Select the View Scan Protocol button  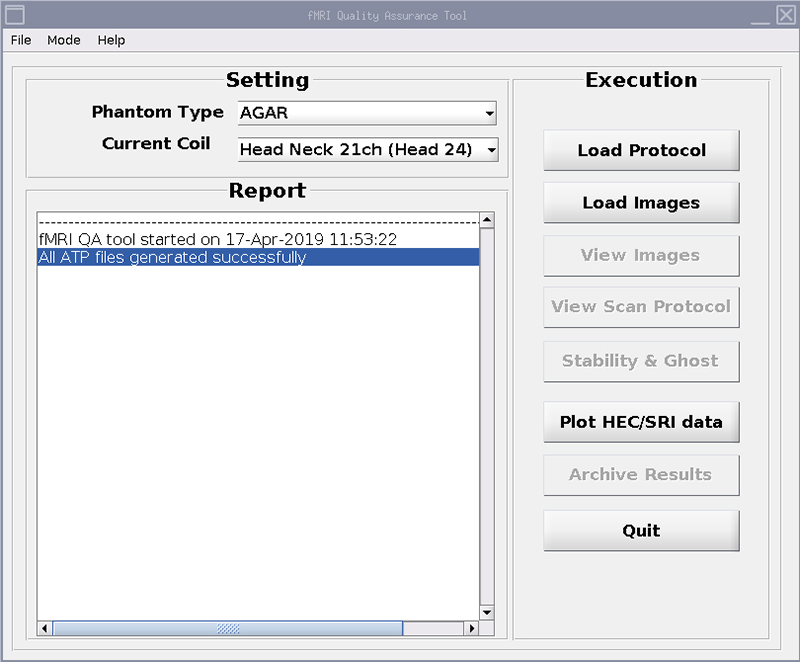click(x=641, y=307)
